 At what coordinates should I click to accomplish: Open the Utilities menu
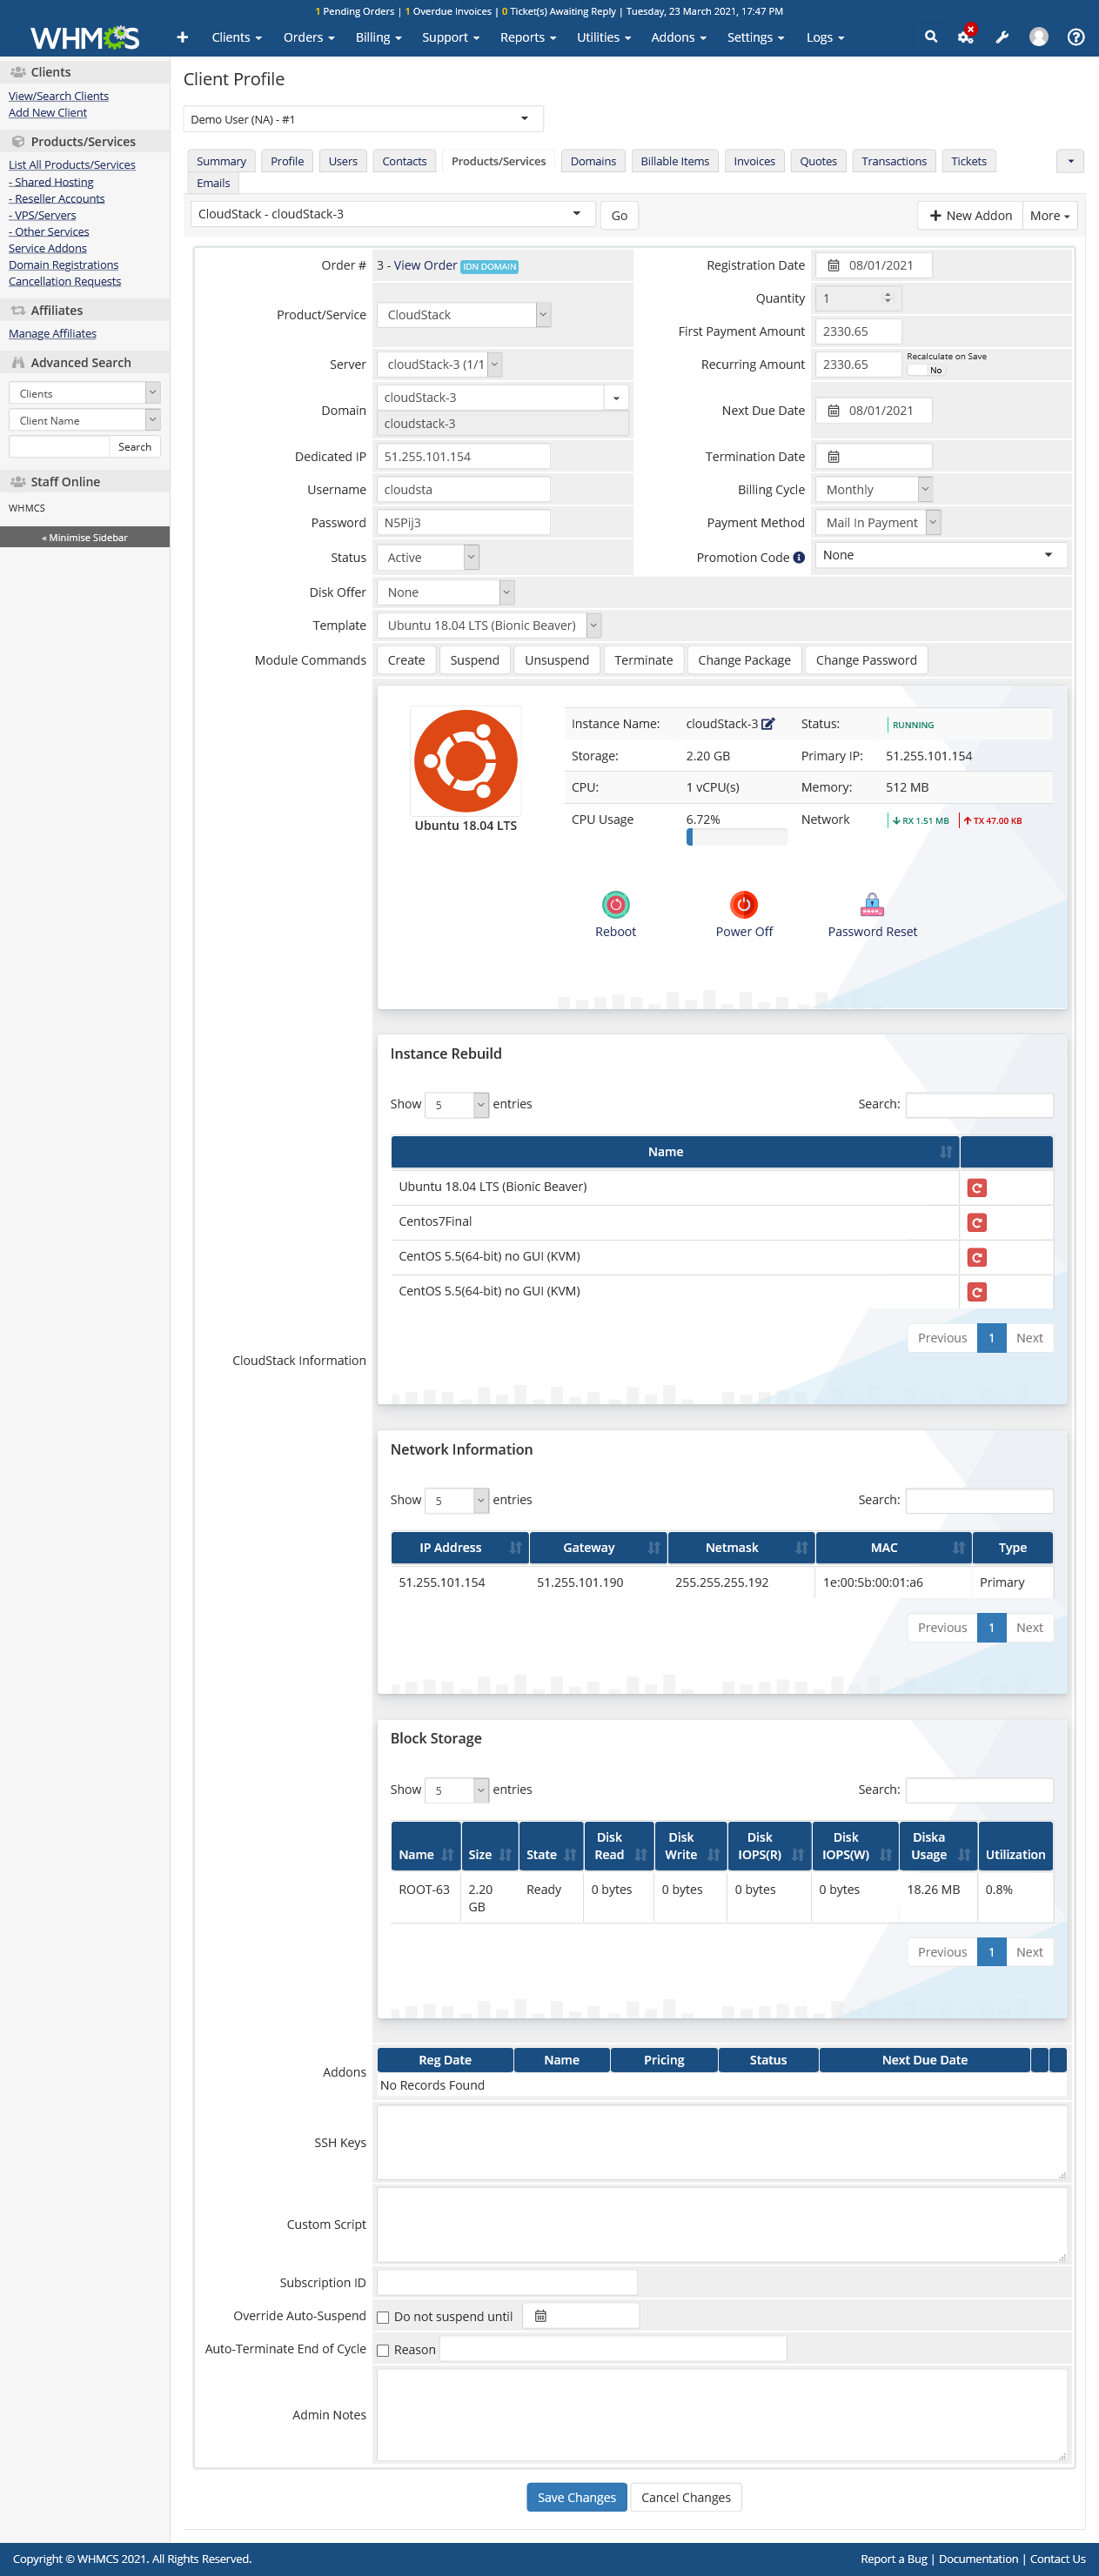[x=604, y=37]
